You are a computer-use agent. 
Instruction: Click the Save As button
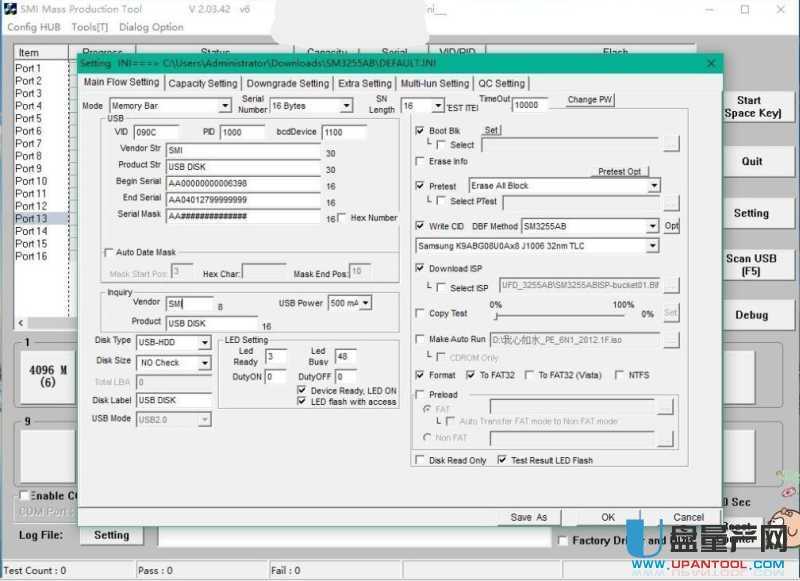click(x=529, y=517)
